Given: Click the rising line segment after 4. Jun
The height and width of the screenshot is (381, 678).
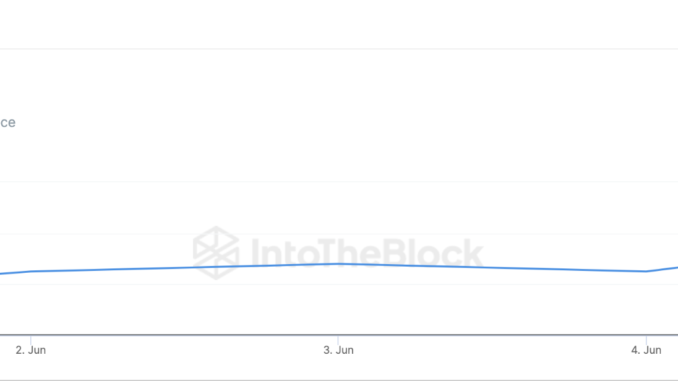Looking at the screenshot, I should click(662, 269).
